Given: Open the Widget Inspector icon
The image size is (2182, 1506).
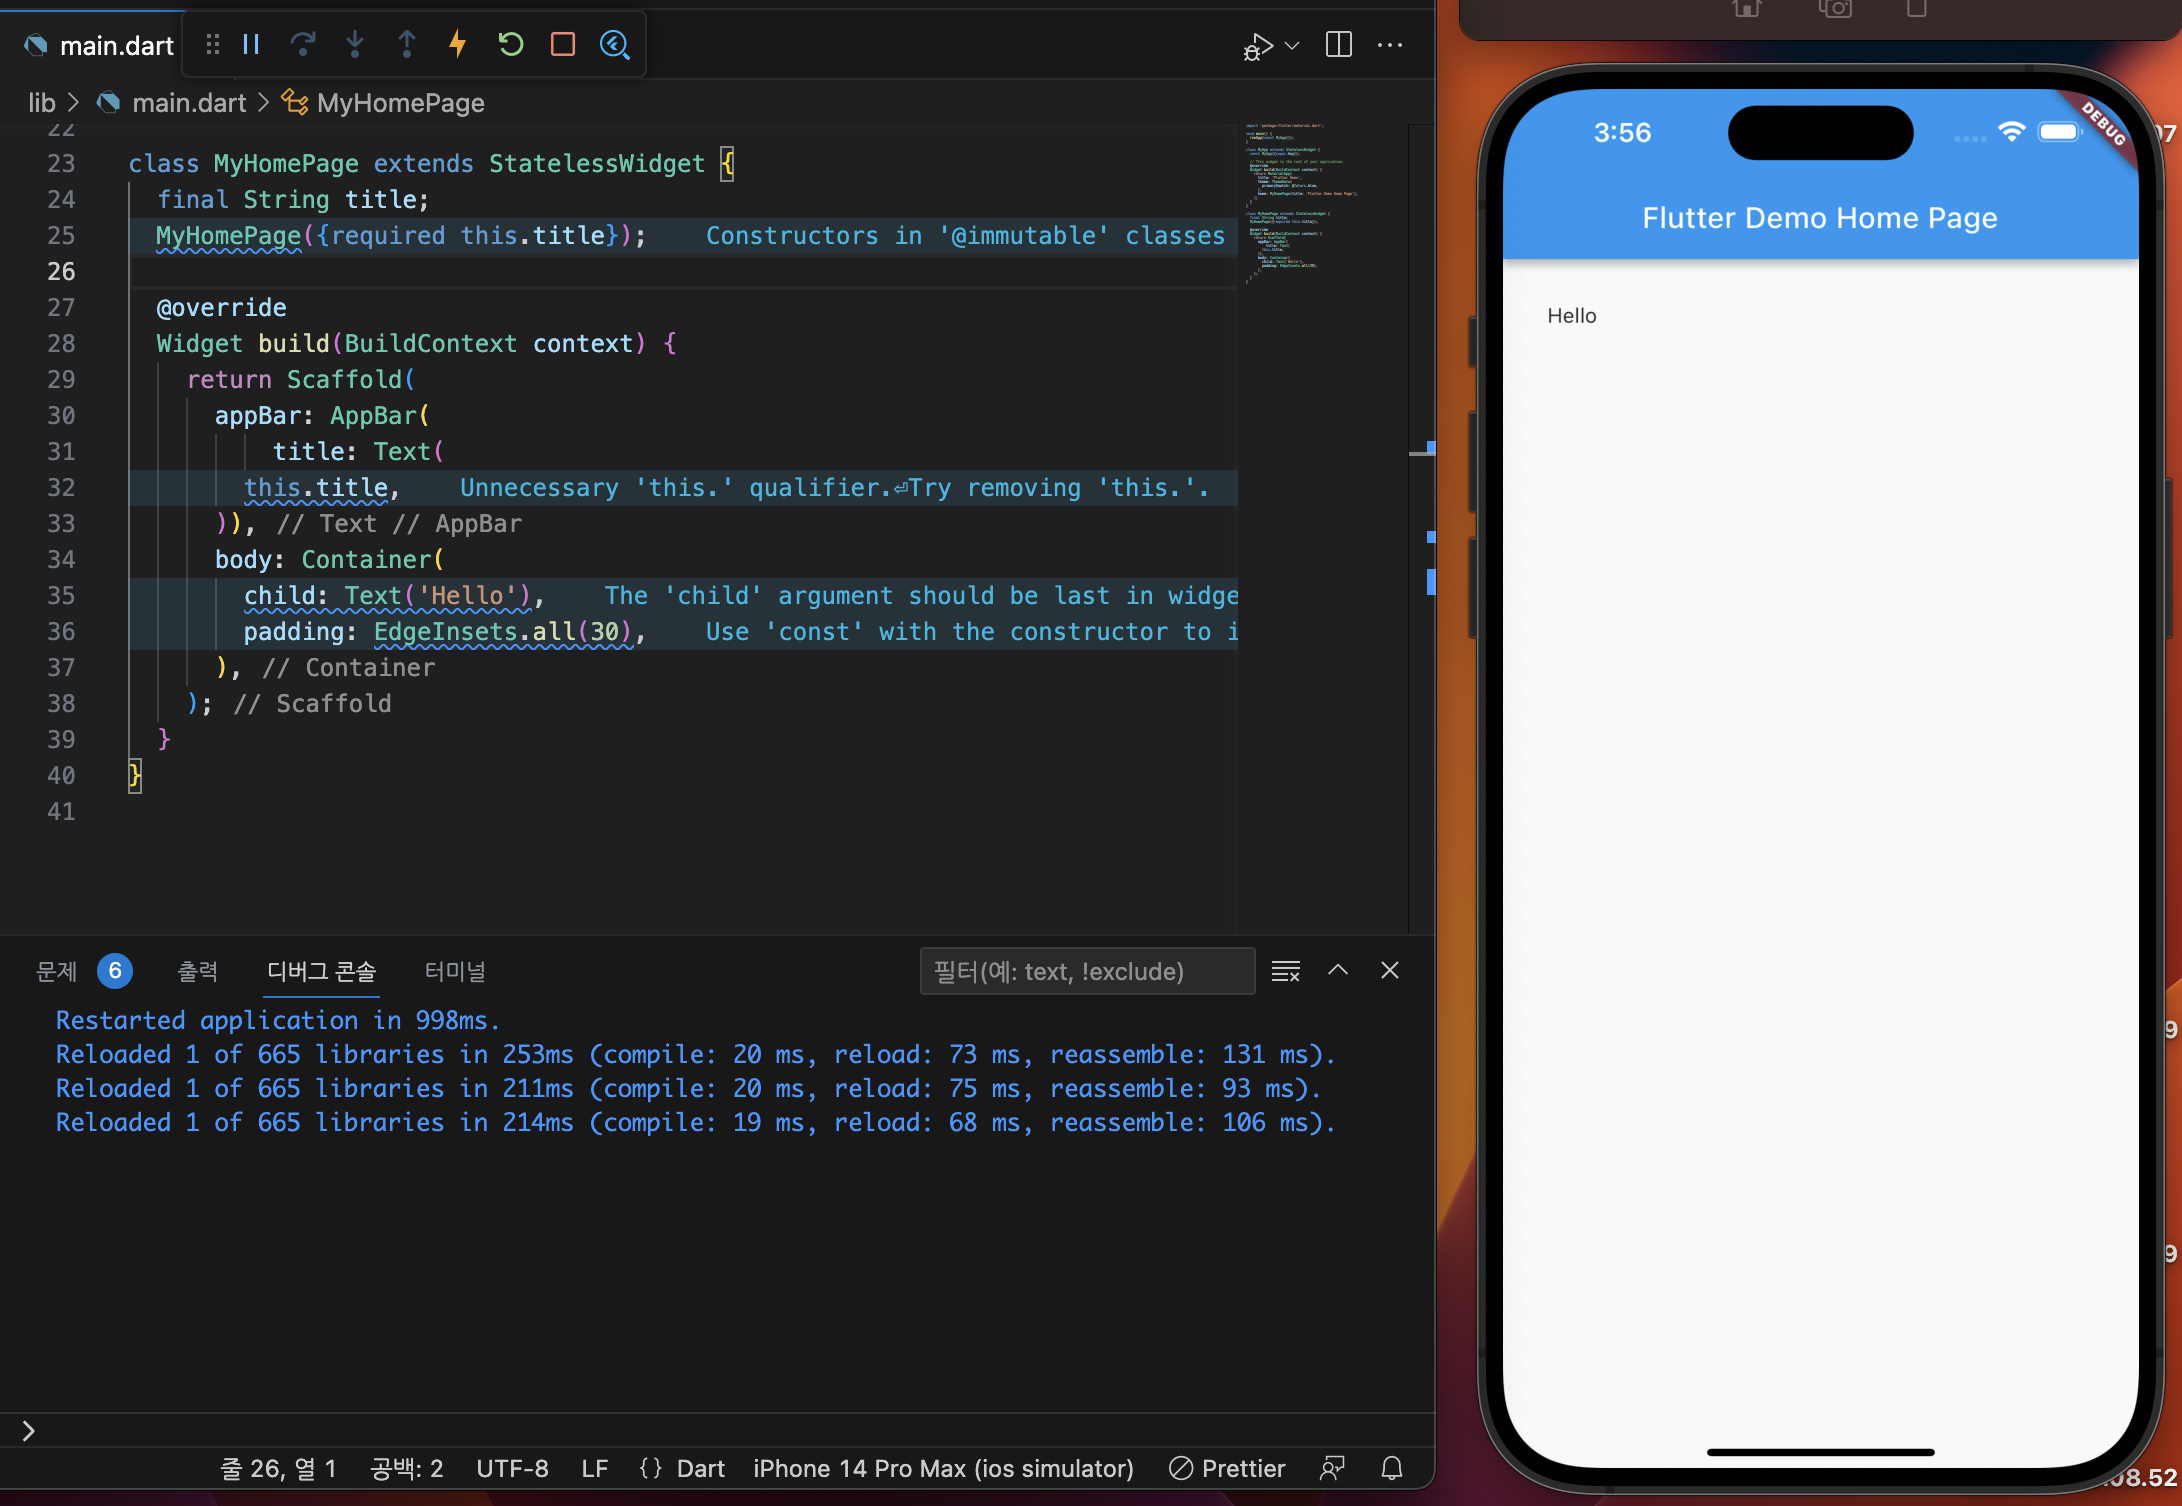Looking at the screenshot, I should click(615, 44).
